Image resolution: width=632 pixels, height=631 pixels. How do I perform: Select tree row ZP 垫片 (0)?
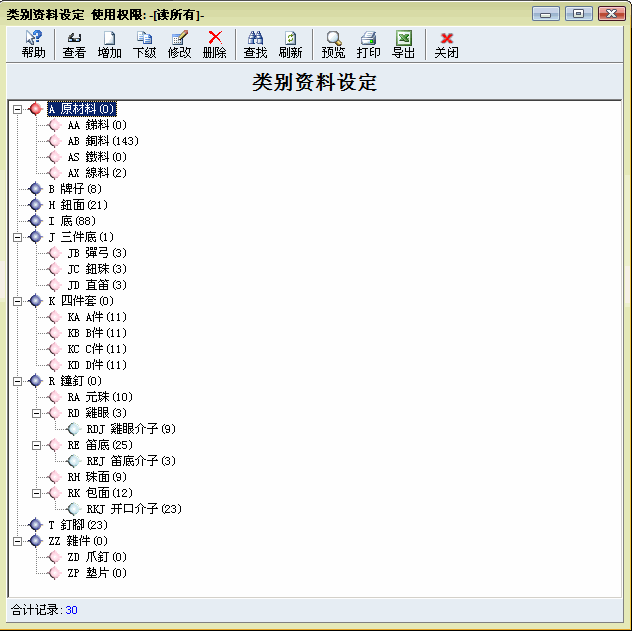[x=97, y=573]
